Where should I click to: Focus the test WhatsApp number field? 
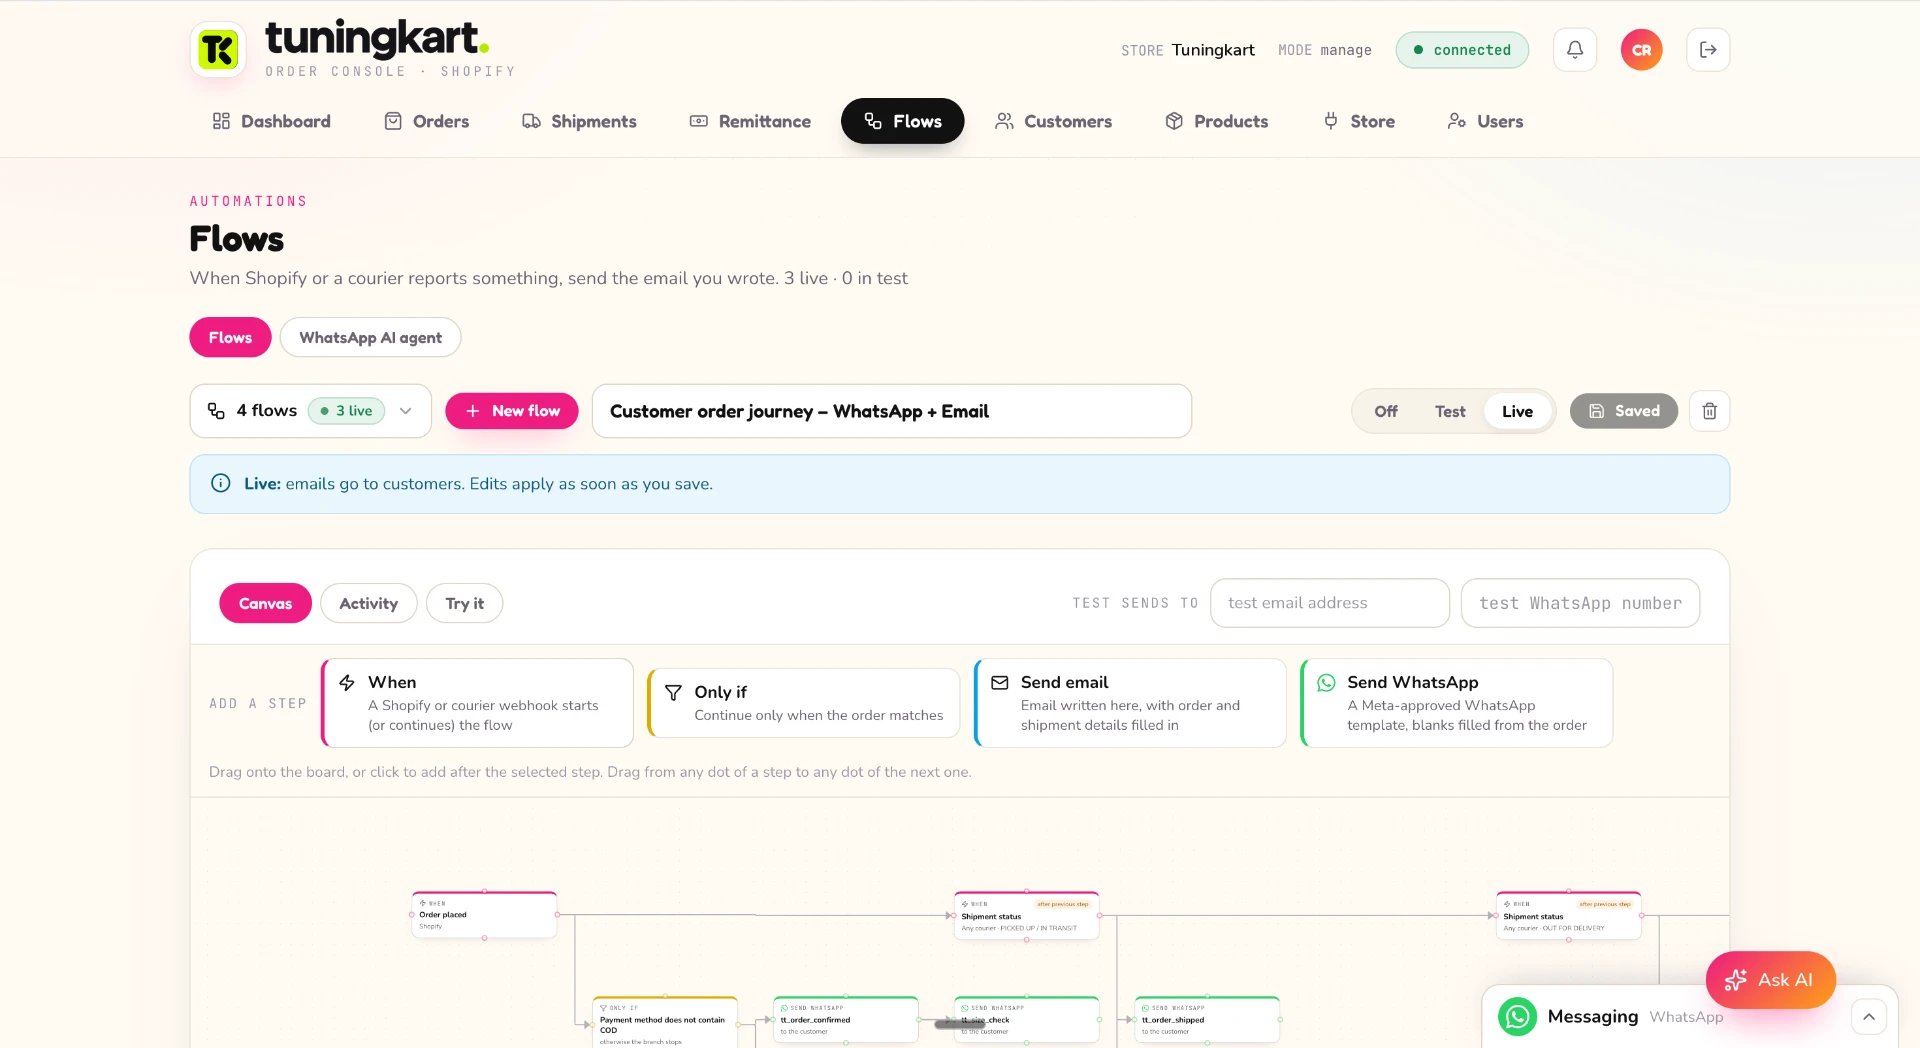[1580, 603]
